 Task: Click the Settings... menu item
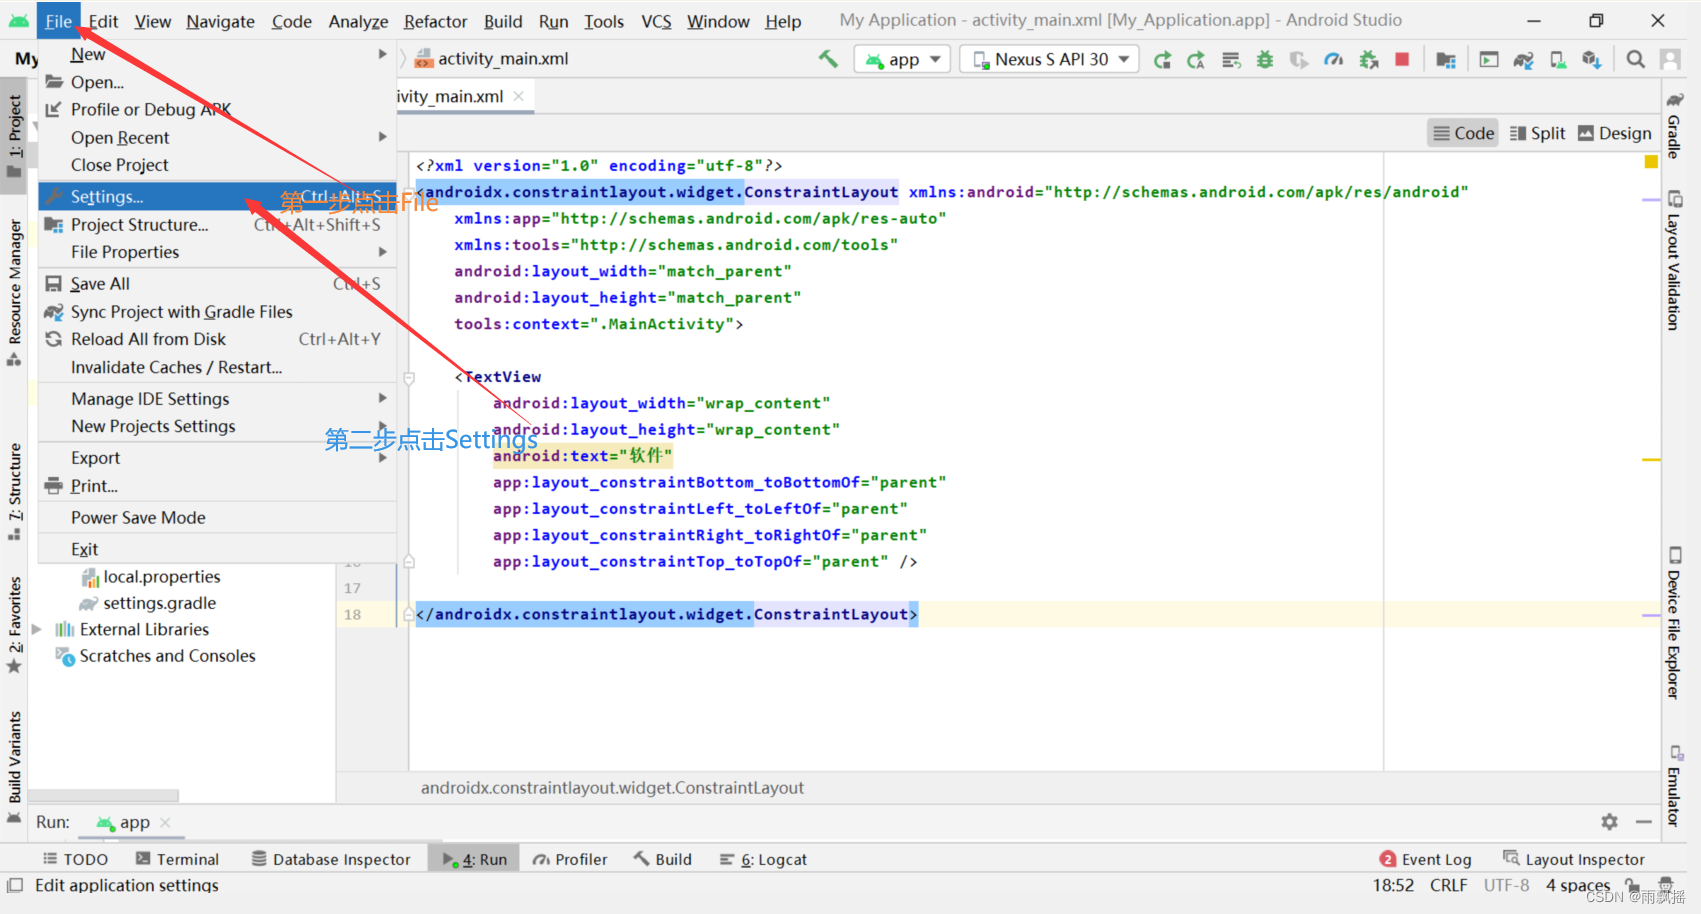click(x=217, y=197)
